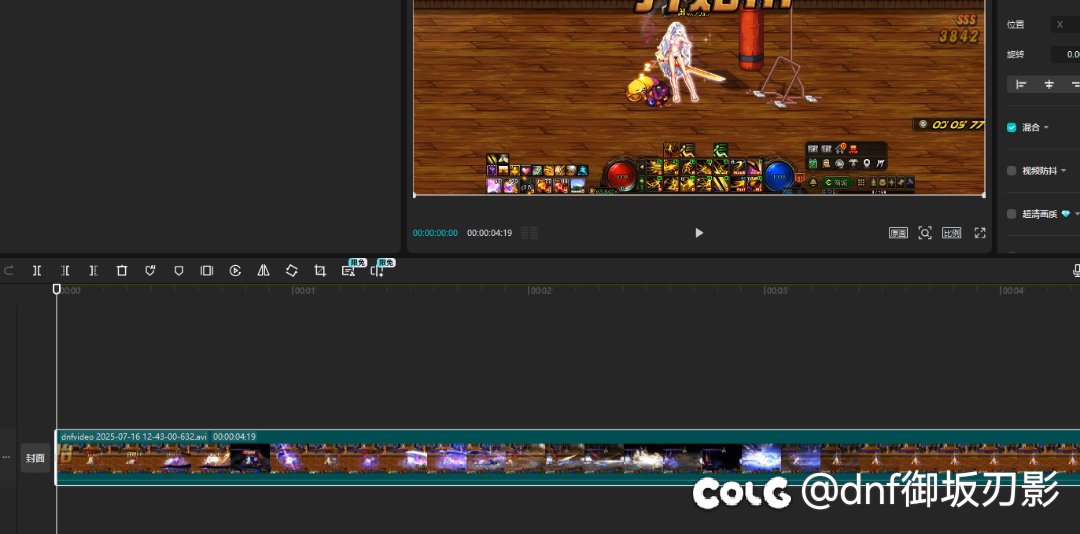Click the 旋转 rotation label
The image size is (1080, 534).
pos(1015,54)
